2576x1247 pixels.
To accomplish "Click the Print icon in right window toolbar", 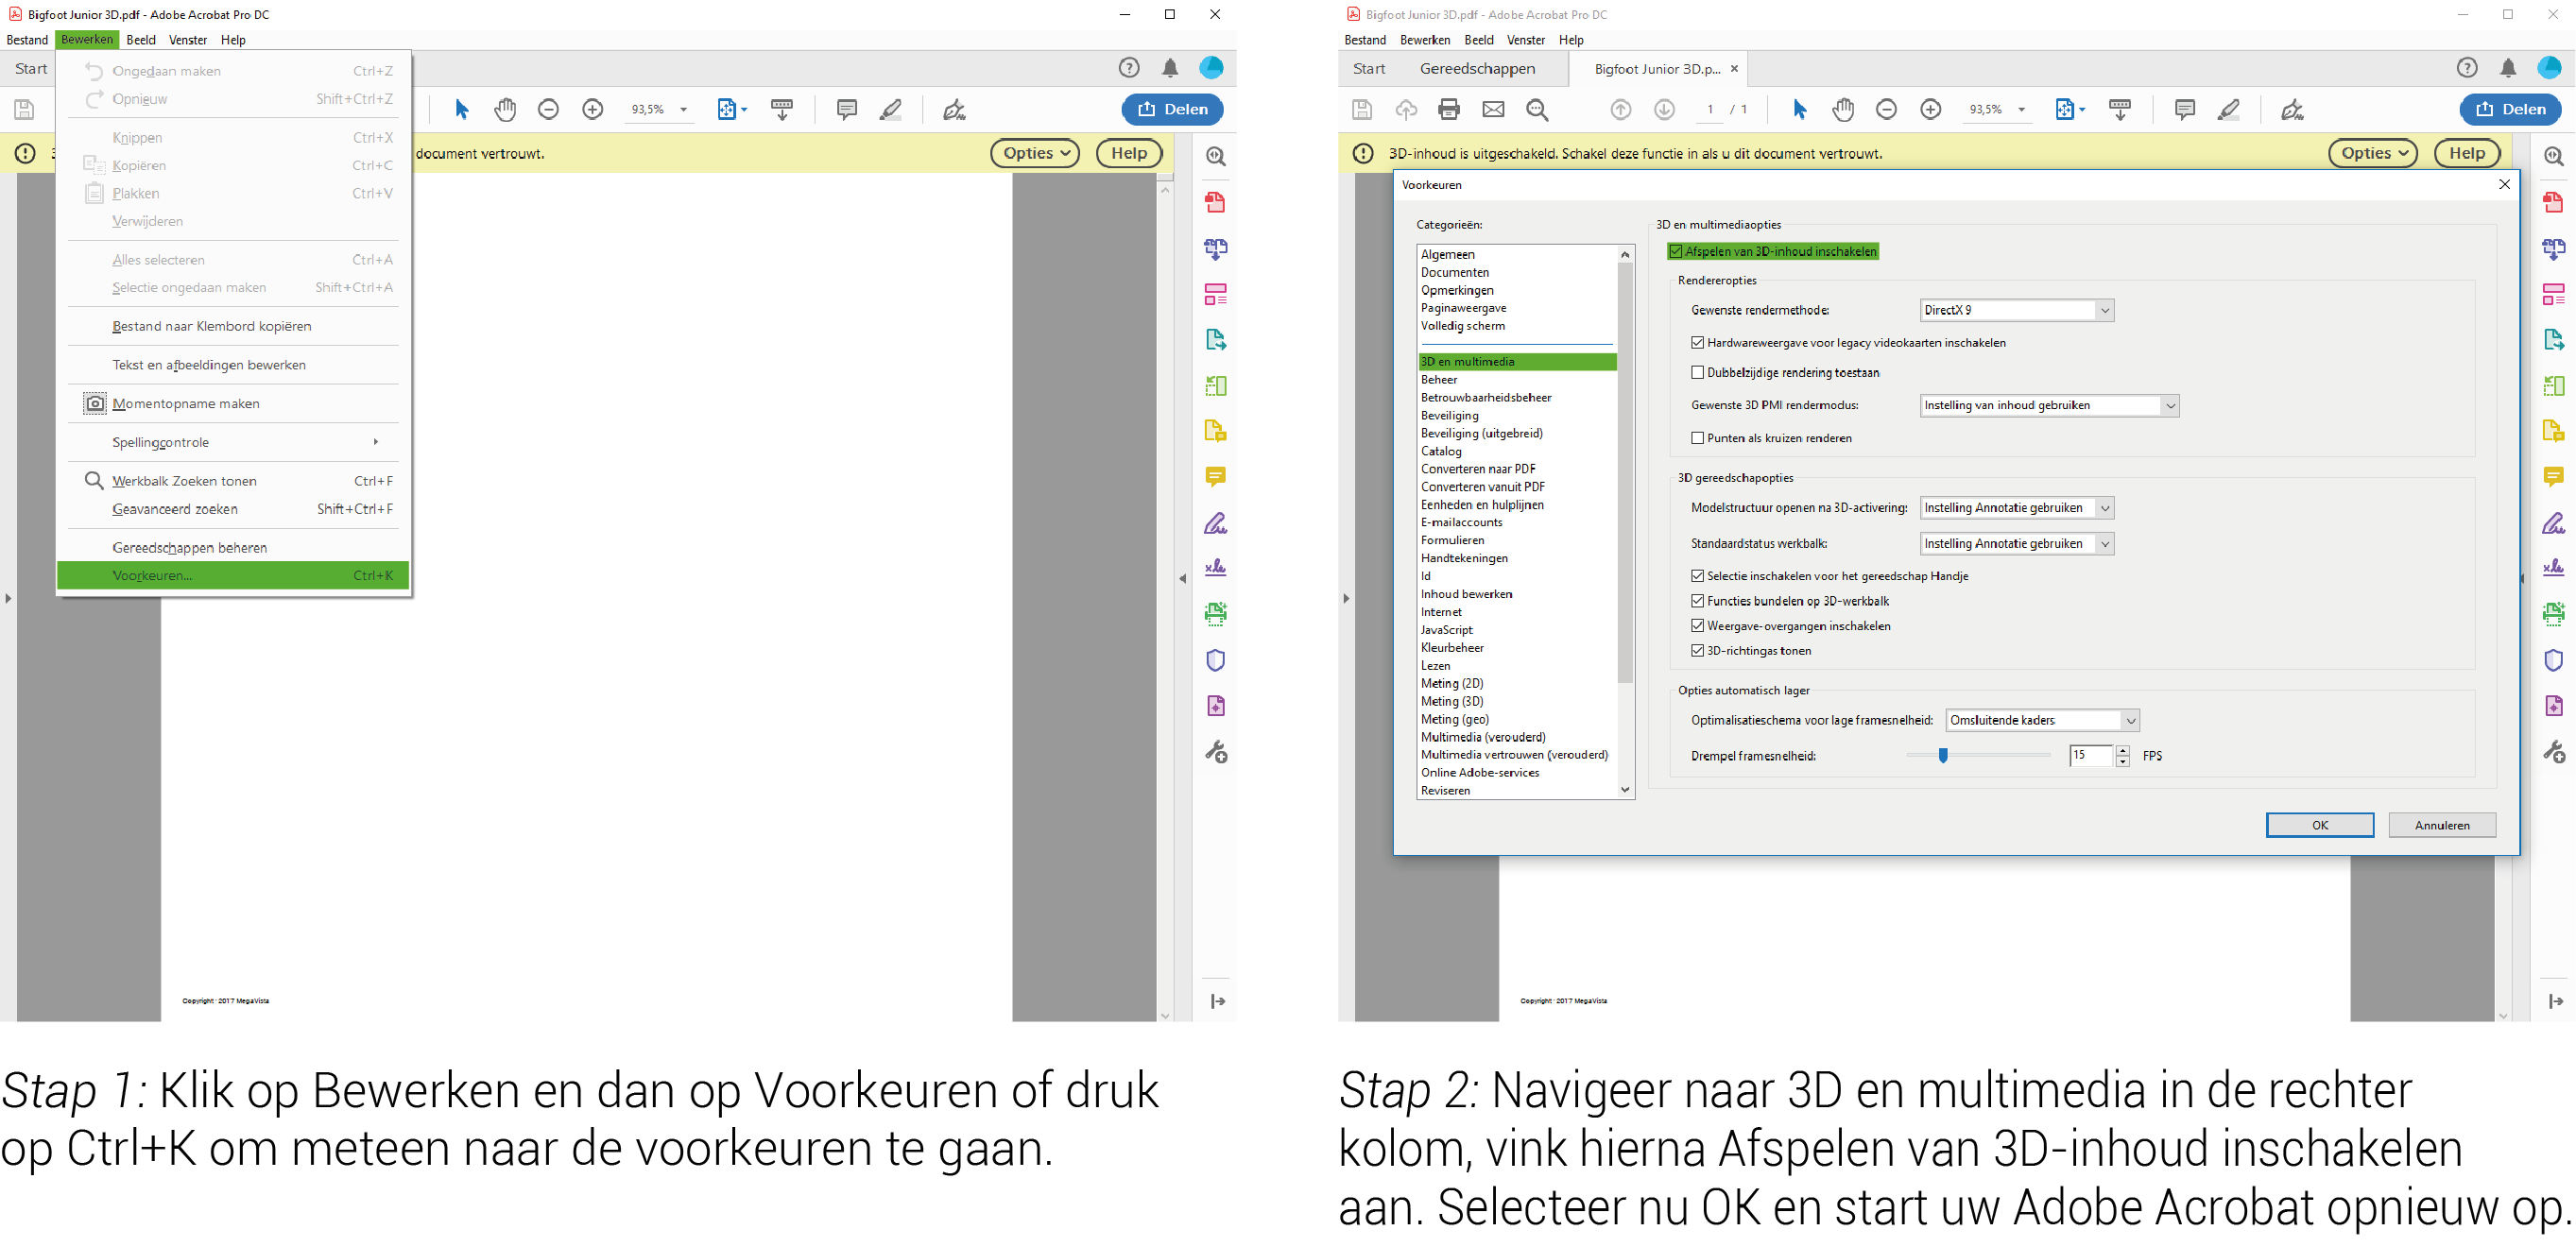I will pyautogui.click(x=1449, y=110).
